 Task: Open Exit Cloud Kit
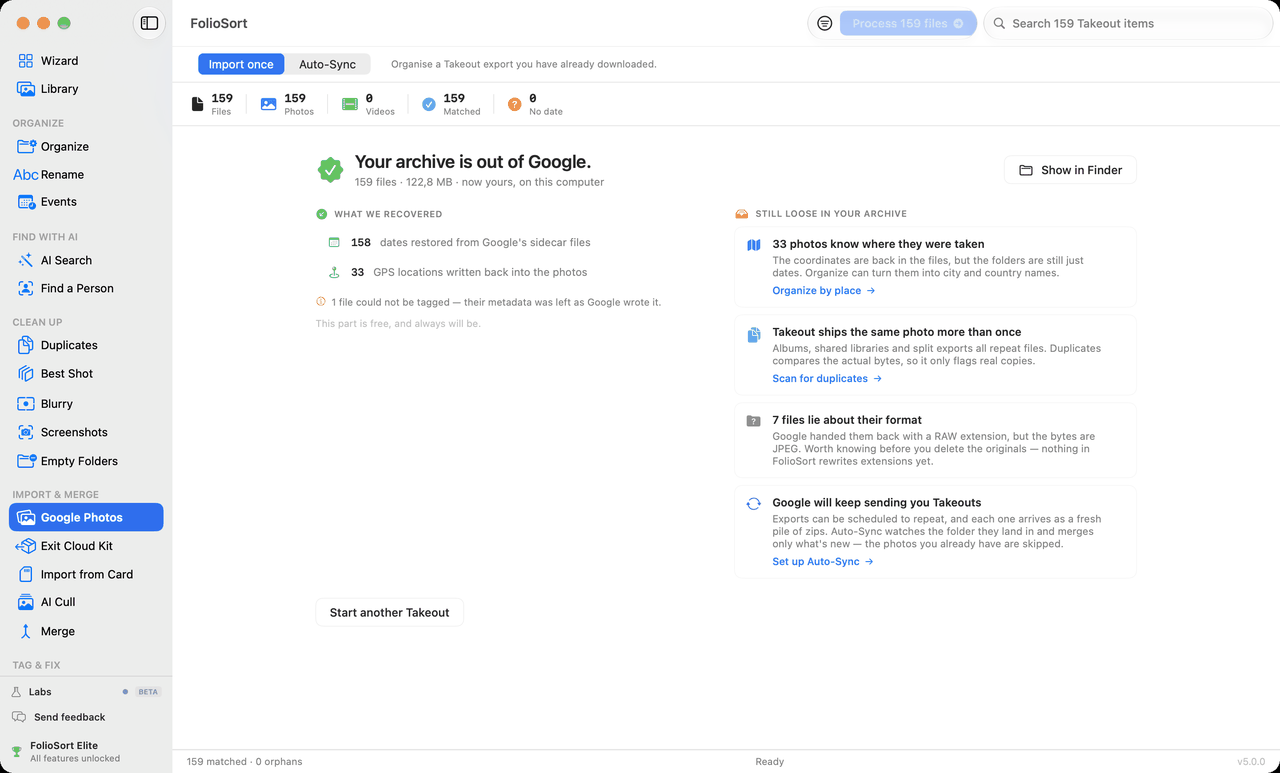coord(86,546)
